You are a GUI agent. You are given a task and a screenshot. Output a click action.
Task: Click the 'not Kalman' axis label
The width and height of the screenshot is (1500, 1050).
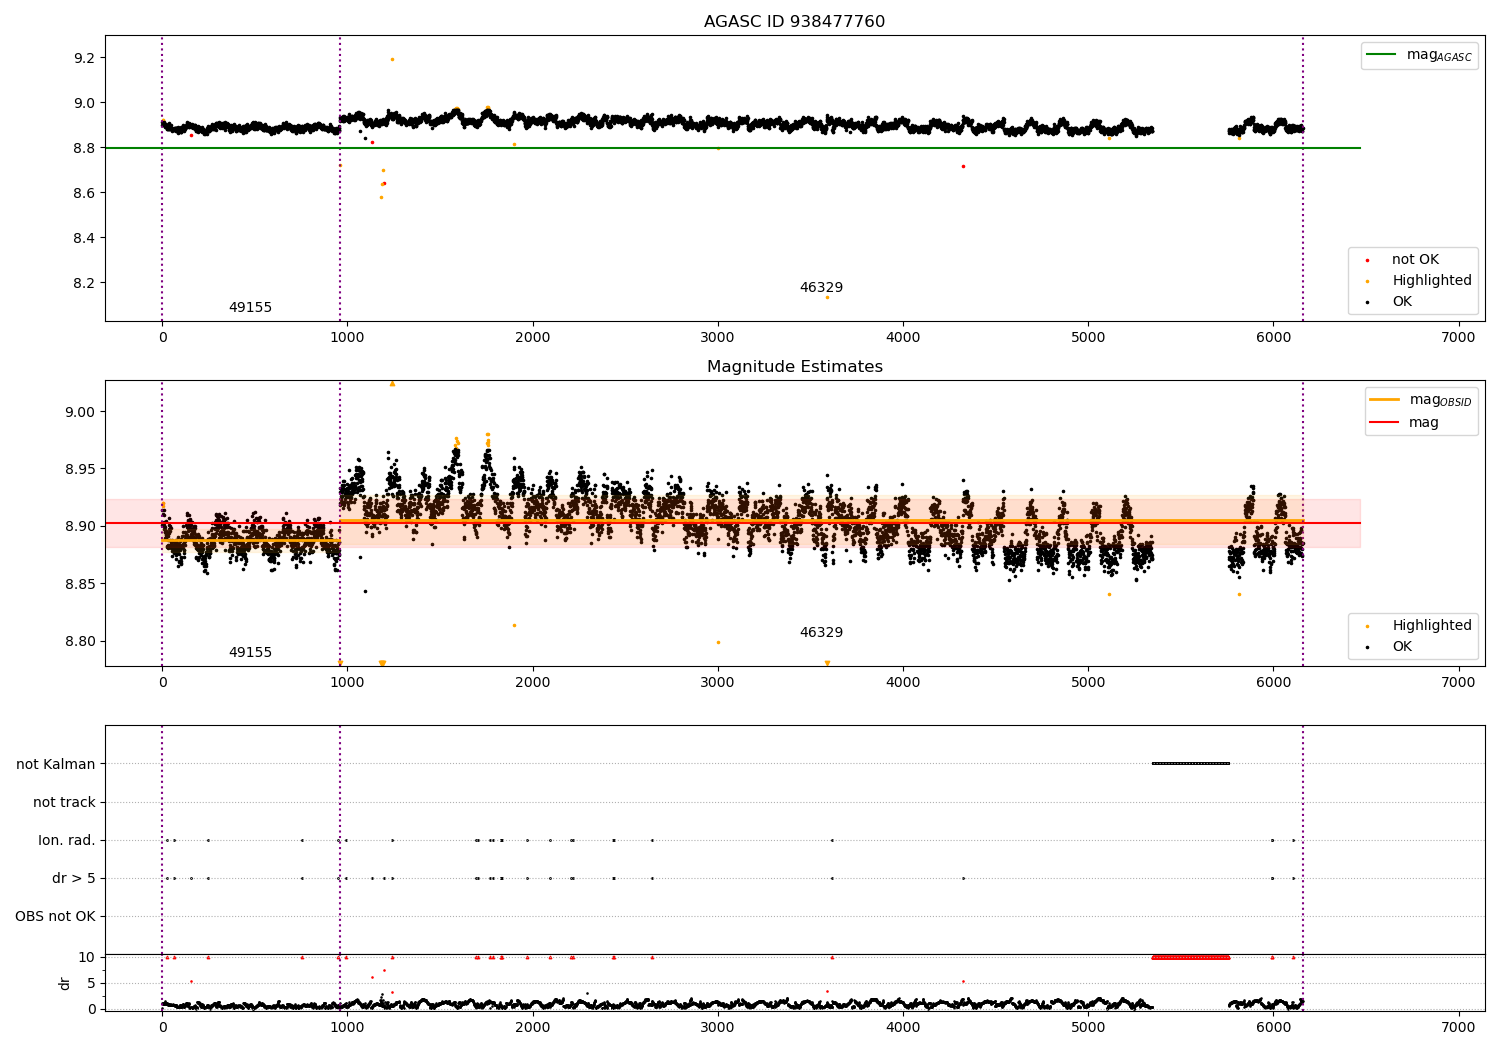pyautogui.click(x=56, y=765)
